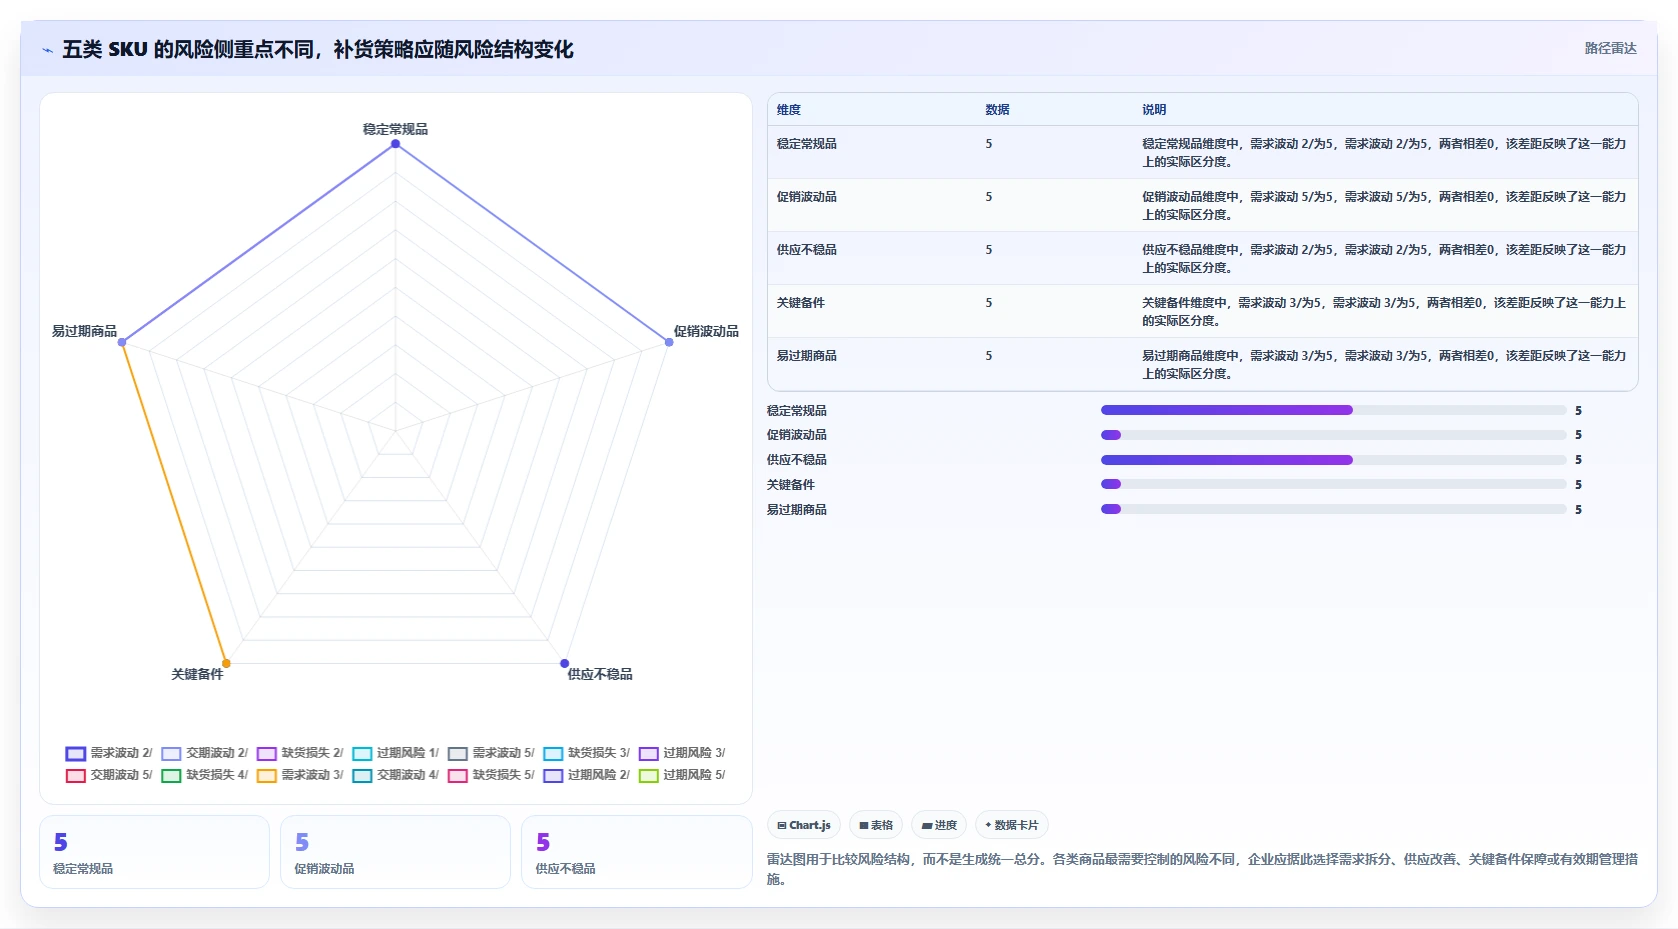1678x929 pixels.
Task: Hide the 过期风险 5/ legend series
Action: tap(682, 775)
